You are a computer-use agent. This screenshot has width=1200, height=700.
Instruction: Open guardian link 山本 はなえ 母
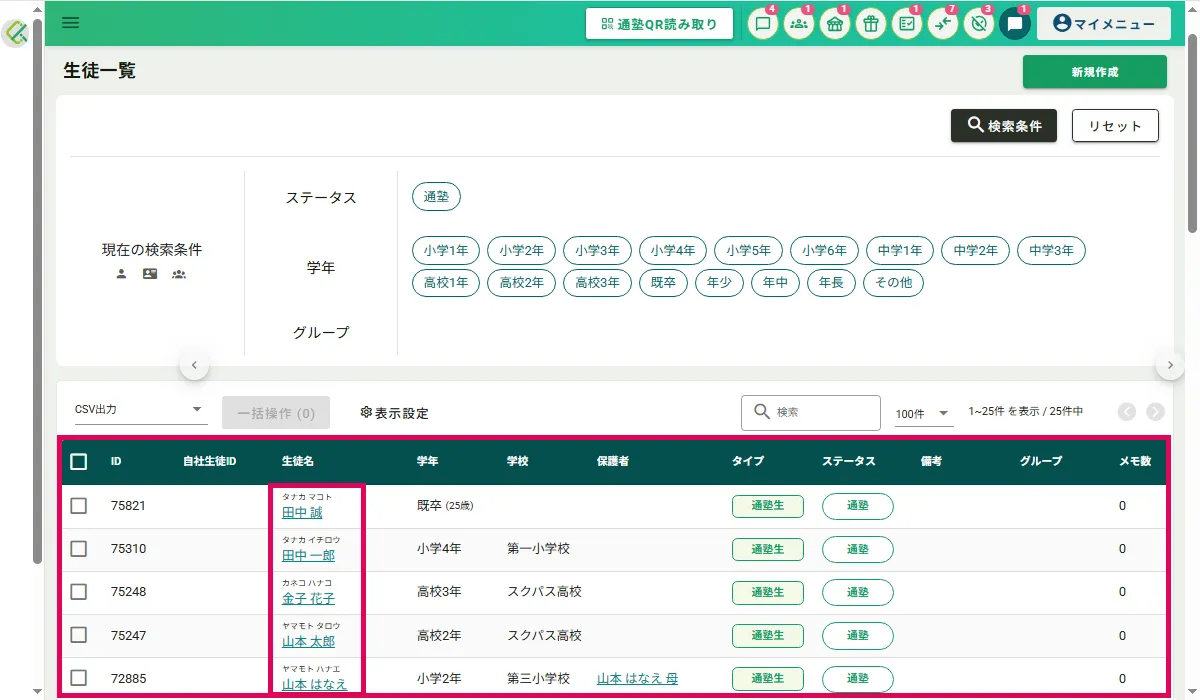637,679
